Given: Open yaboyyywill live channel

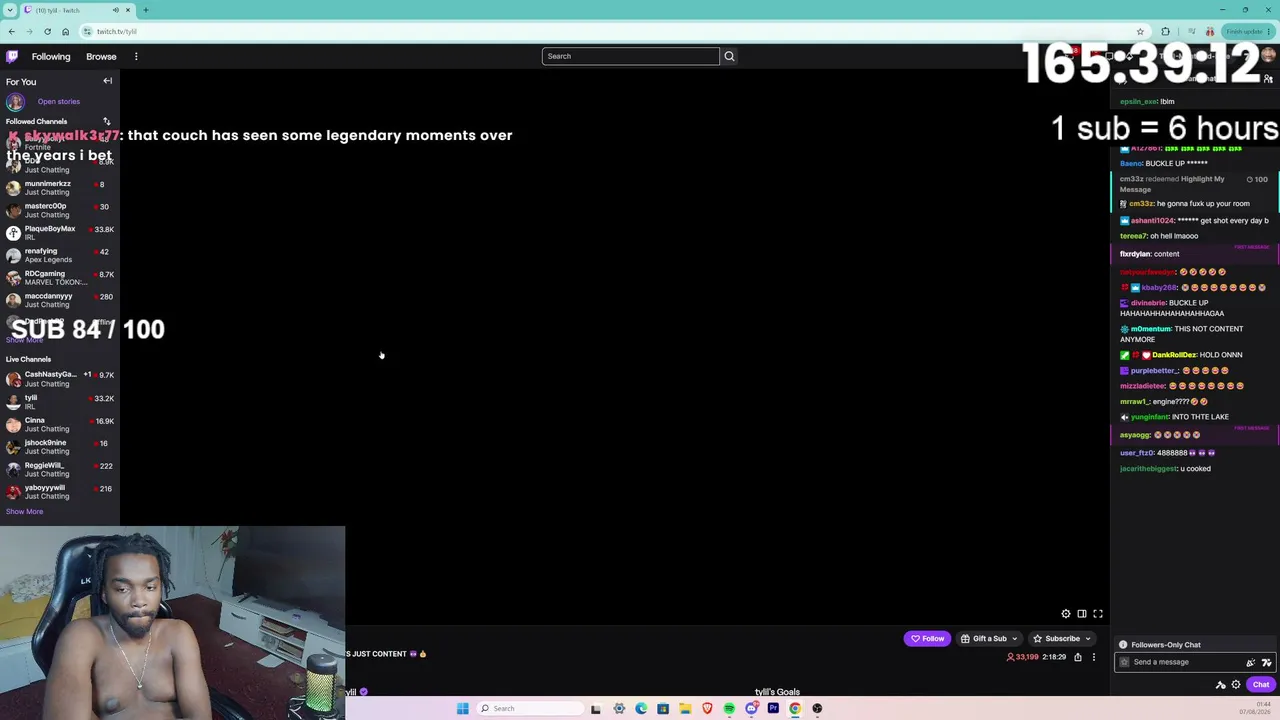Looking at the screenshot, I should 60,492.
